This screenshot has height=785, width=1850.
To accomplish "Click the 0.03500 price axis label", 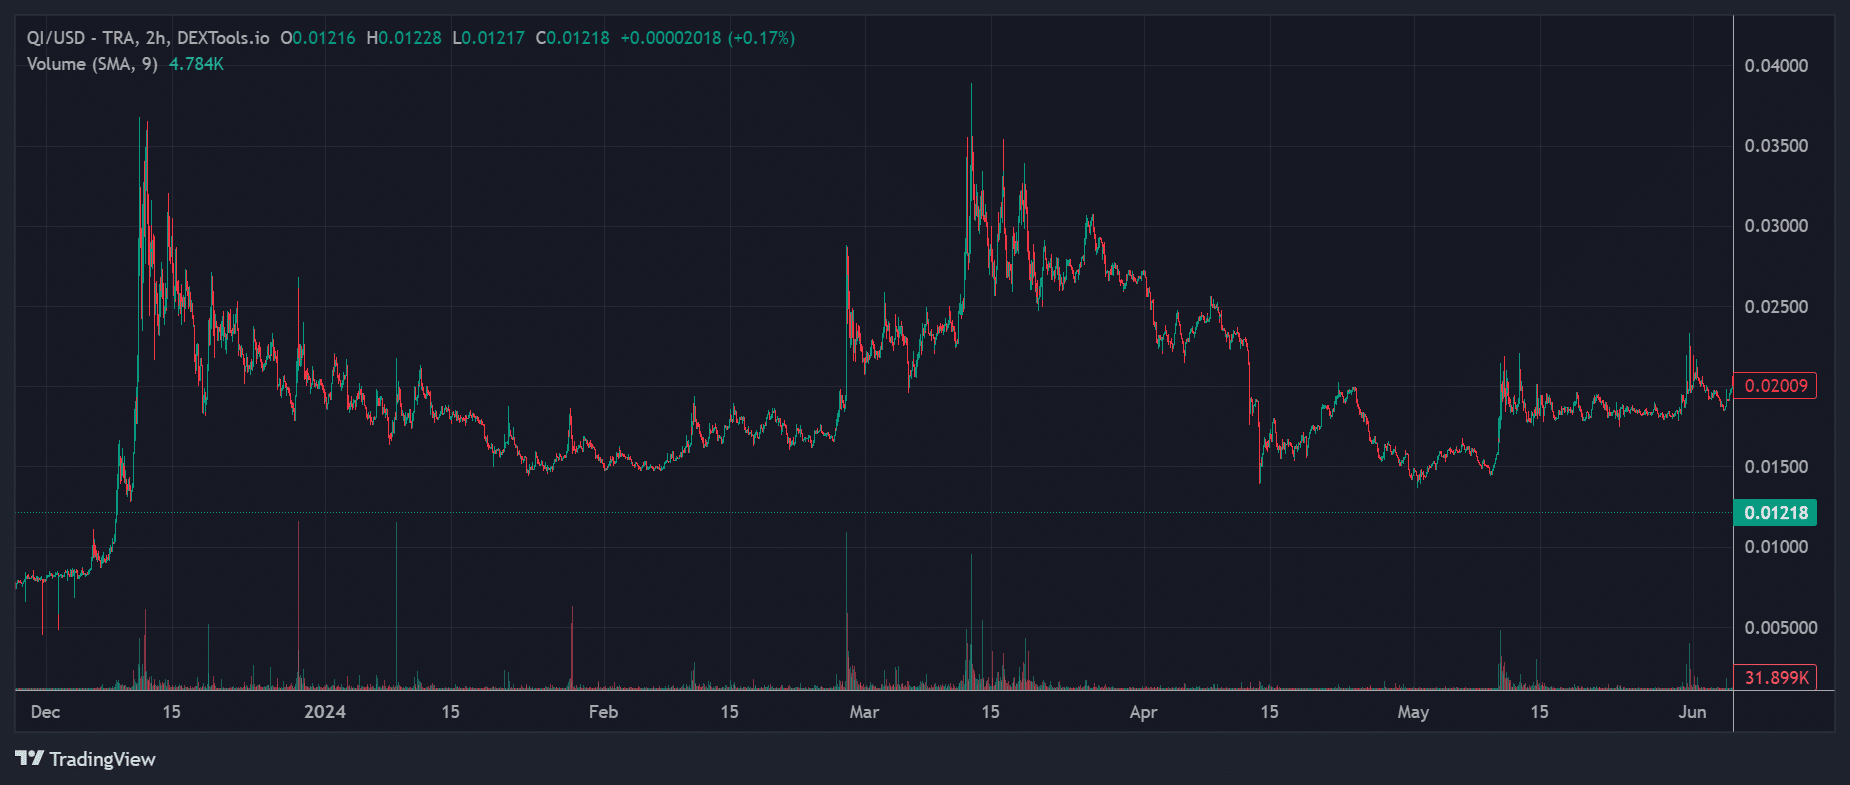I will (1776, 146).
